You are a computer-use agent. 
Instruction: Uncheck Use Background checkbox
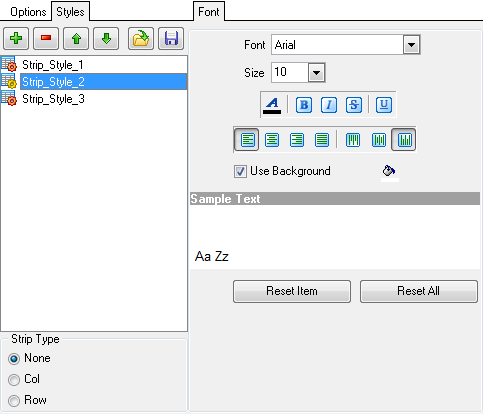240,171
